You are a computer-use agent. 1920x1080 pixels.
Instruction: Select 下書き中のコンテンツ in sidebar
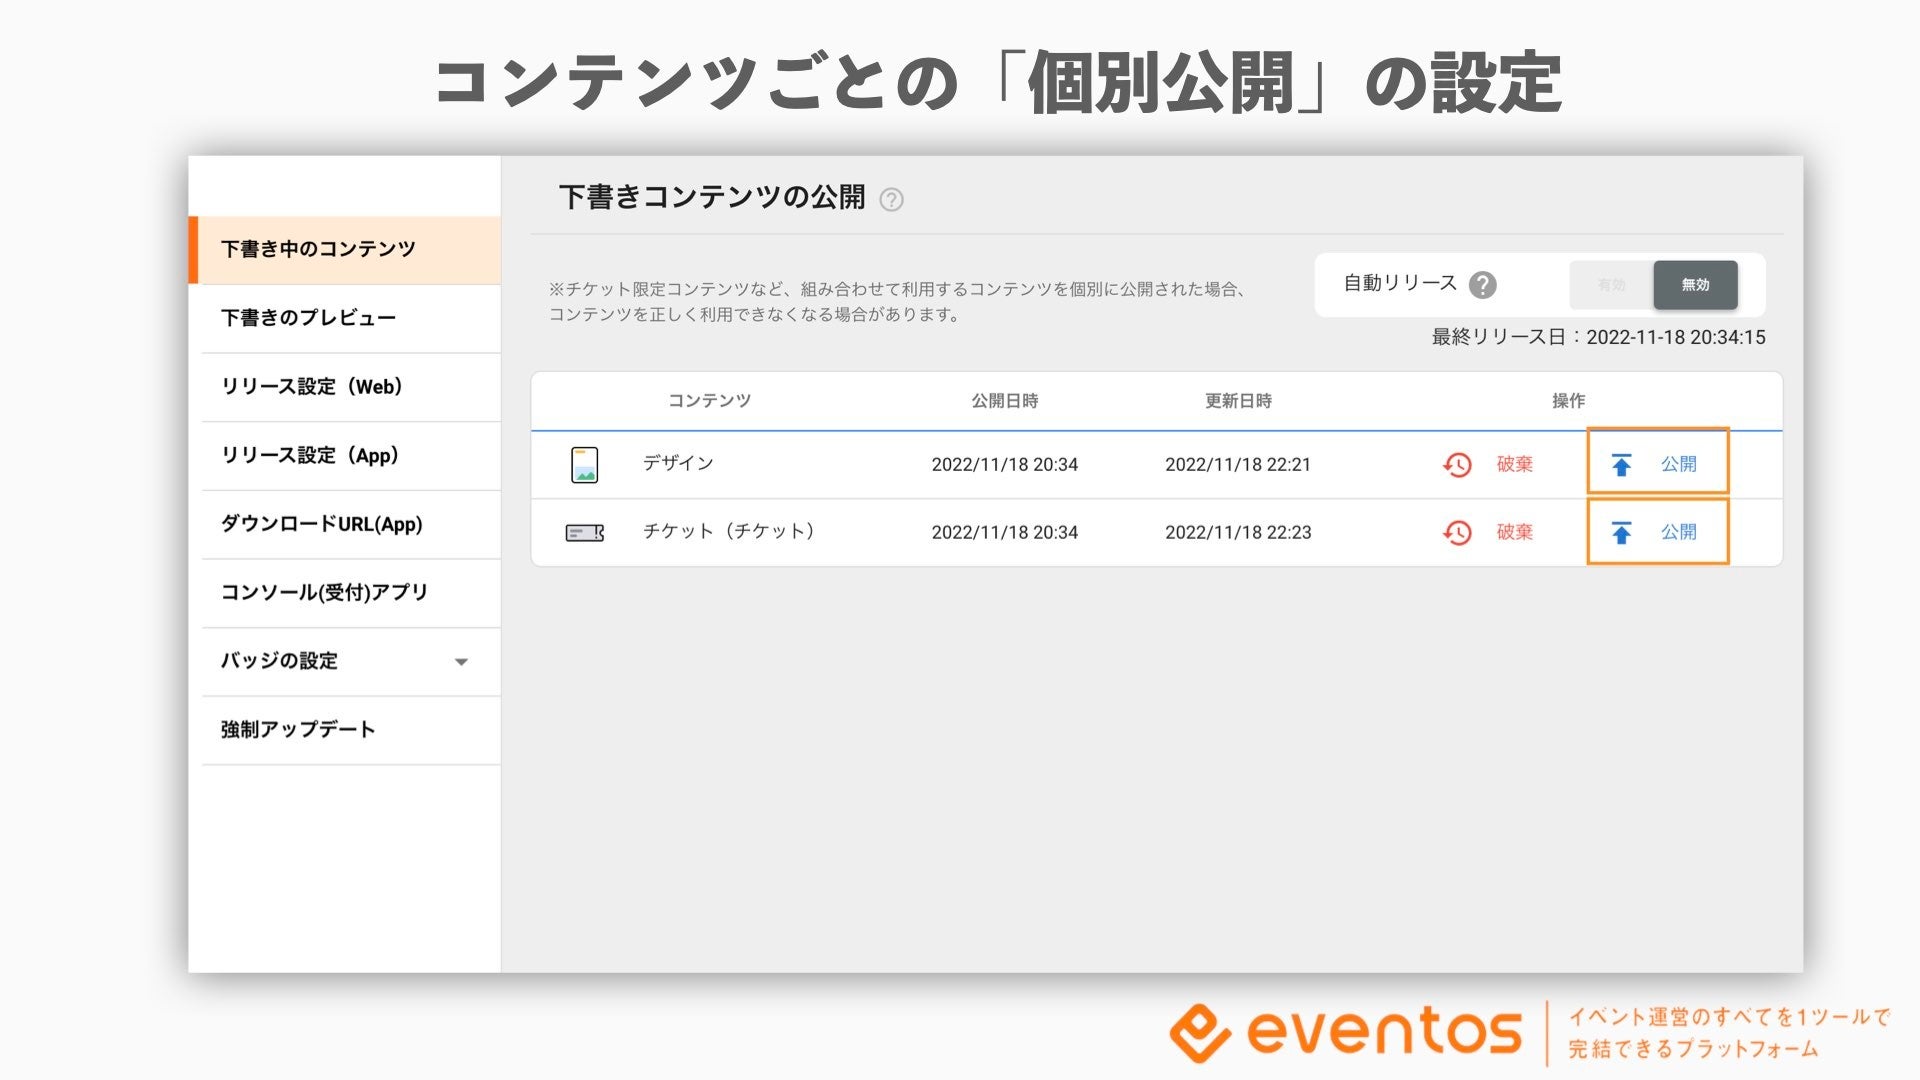coord(318,249)
